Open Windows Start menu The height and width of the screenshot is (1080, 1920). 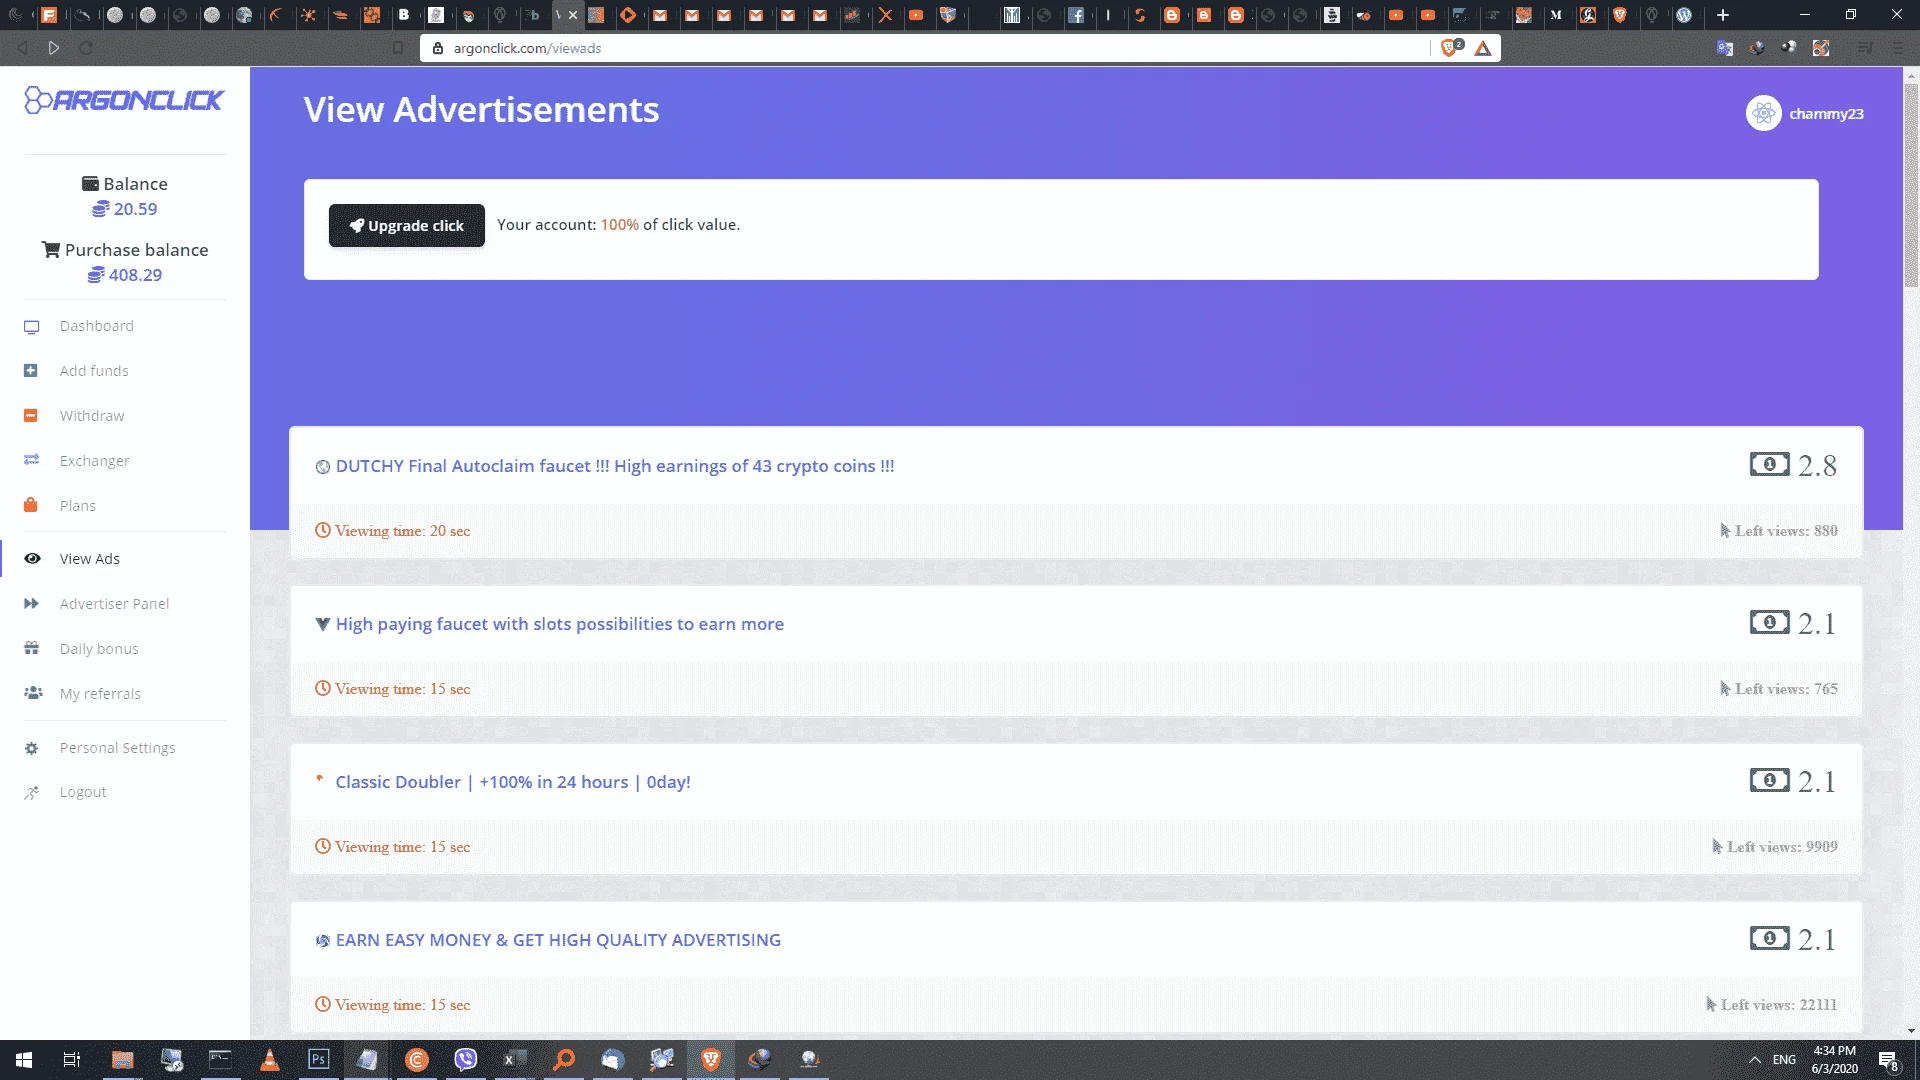coord(24,1060)
